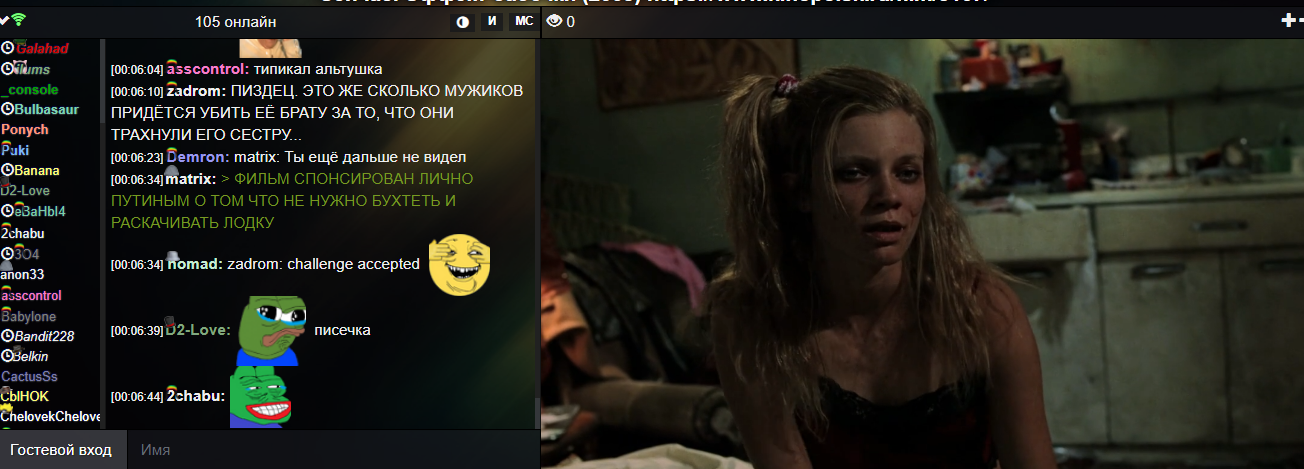Viewport: 1304px width, 469px height.
Task: Toggle the user list via "105 онлайн"
Action: point(236,22)
